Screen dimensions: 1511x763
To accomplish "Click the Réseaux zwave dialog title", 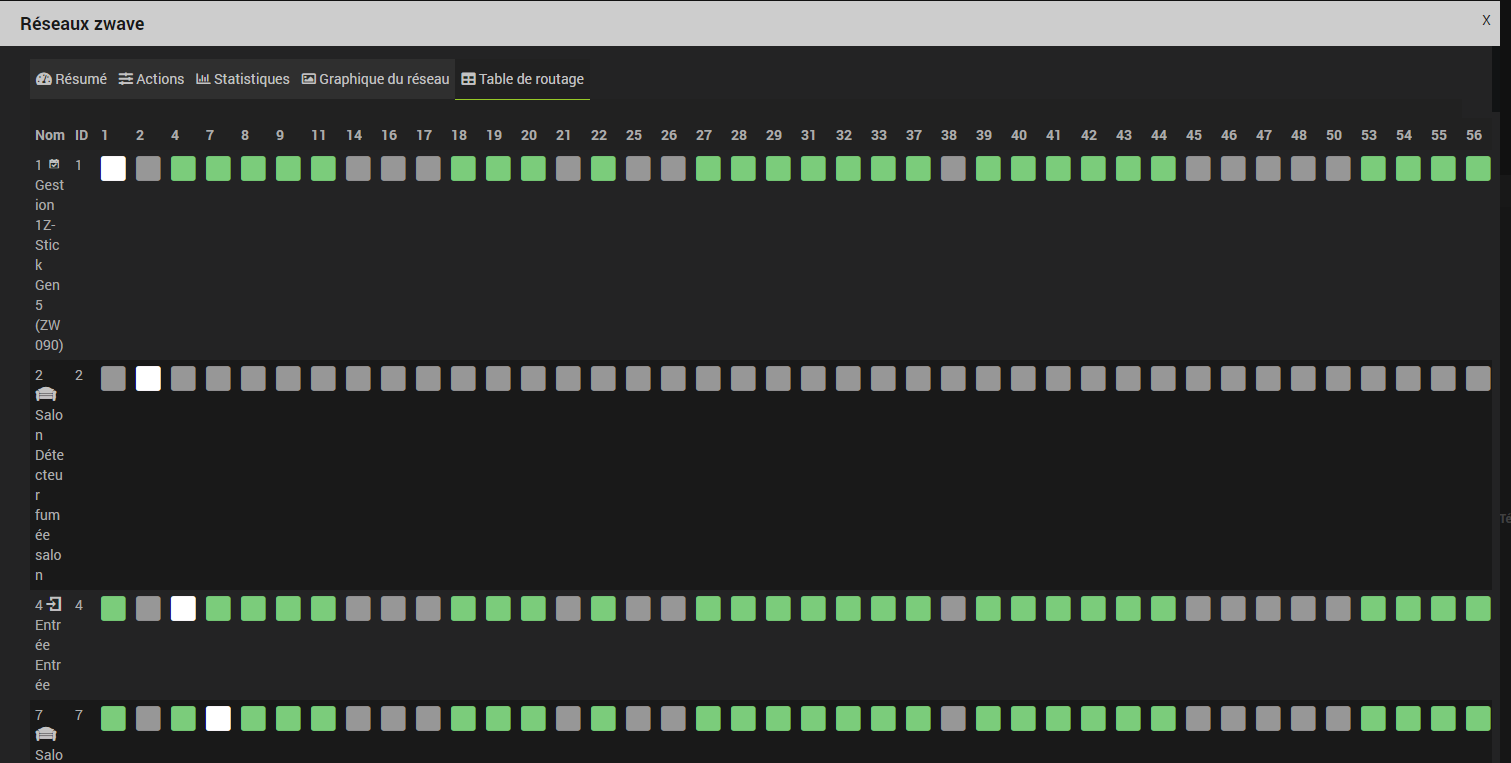I will [82, 23].
